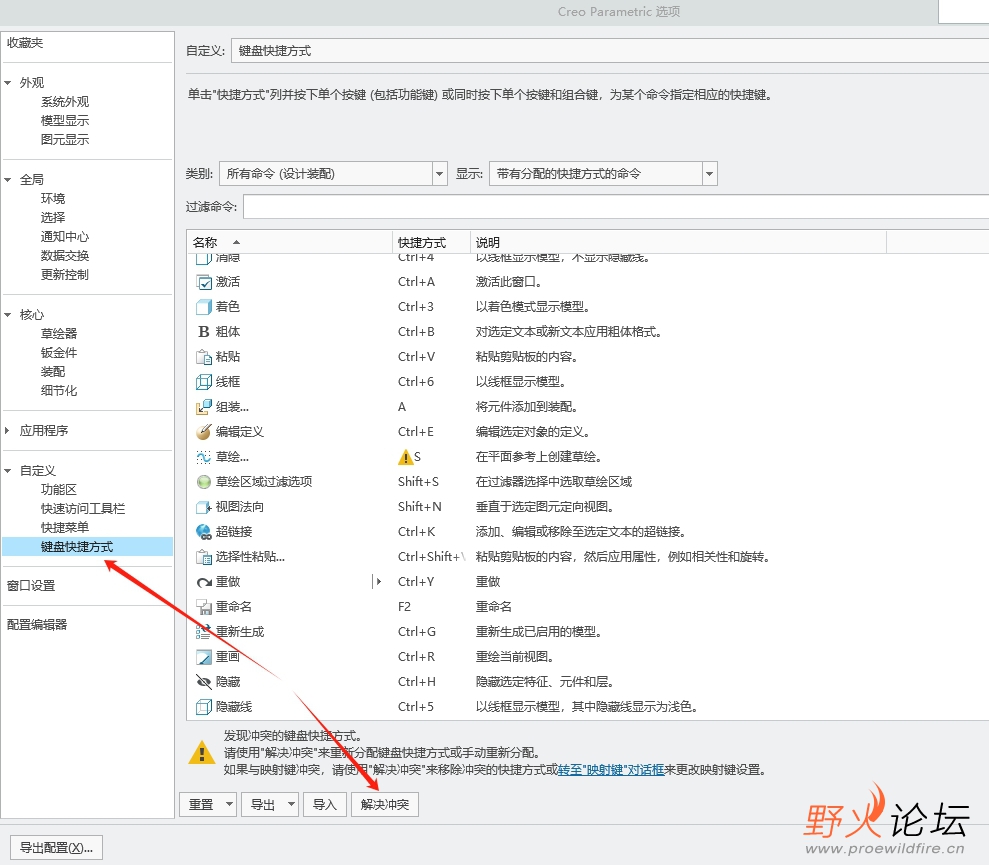Screen dimensions: 989x865
Task: Select 钣金件 in the sidebar
Action: pyautogui.click(x=59, y=352)
